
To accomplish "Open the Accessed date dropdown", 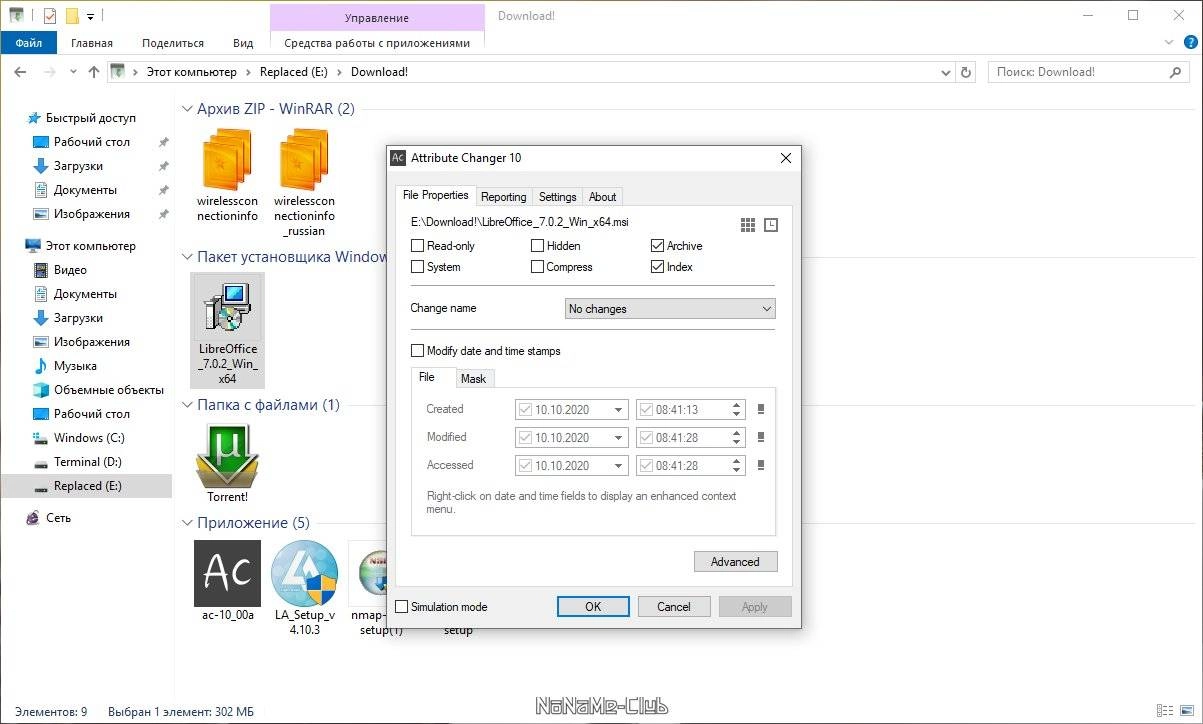I will 619,466.
